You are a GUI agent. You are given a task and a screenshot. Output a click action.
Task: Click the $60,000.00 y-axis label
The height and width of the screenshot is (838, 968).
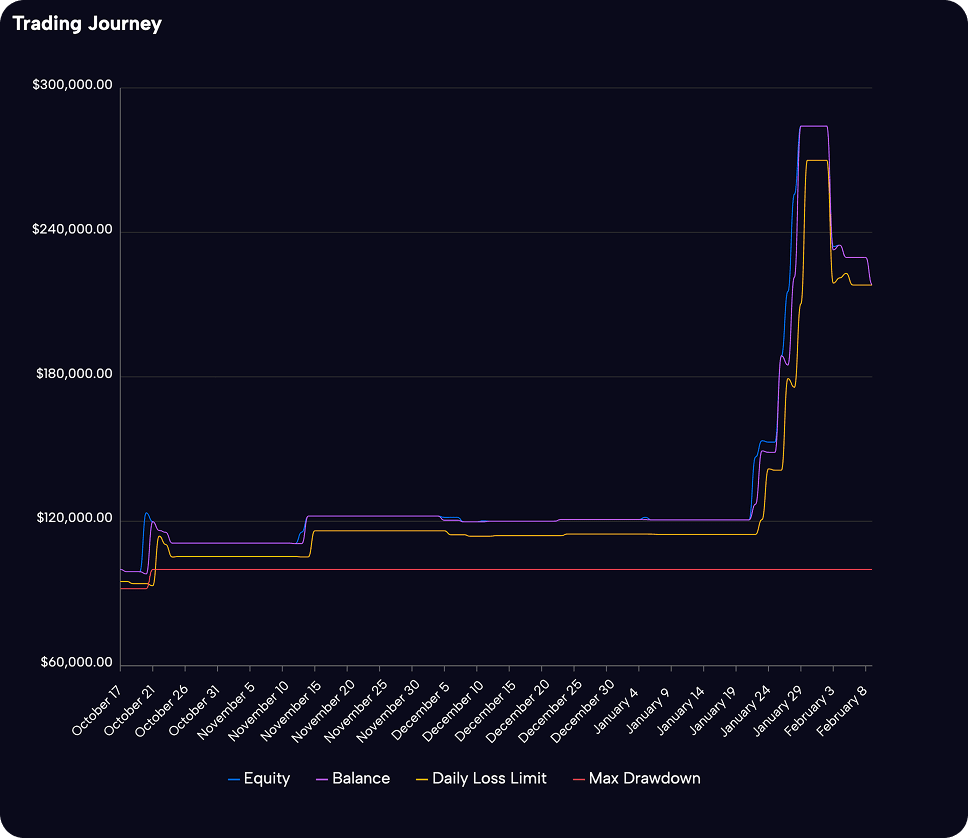click(77, 662)
